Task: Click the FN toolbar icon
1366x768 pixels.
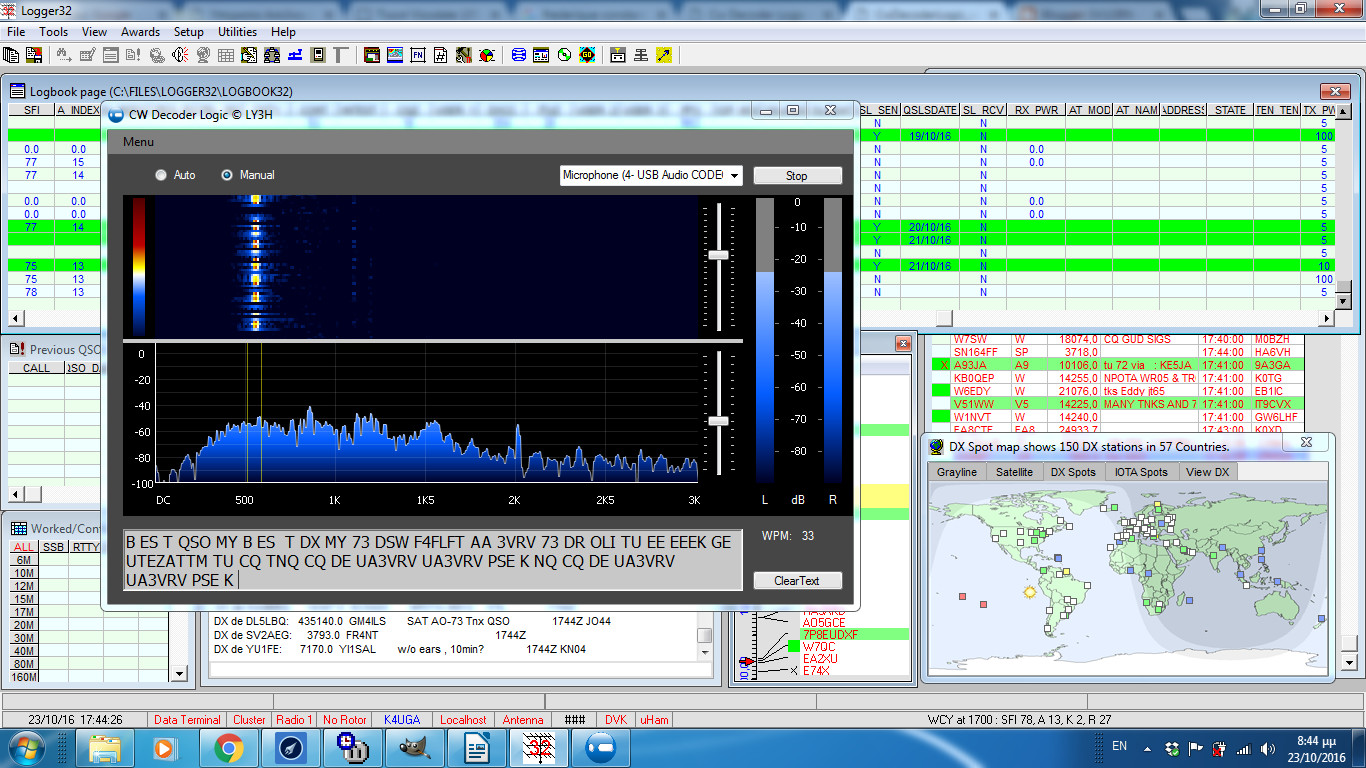Action: [416, 55]
